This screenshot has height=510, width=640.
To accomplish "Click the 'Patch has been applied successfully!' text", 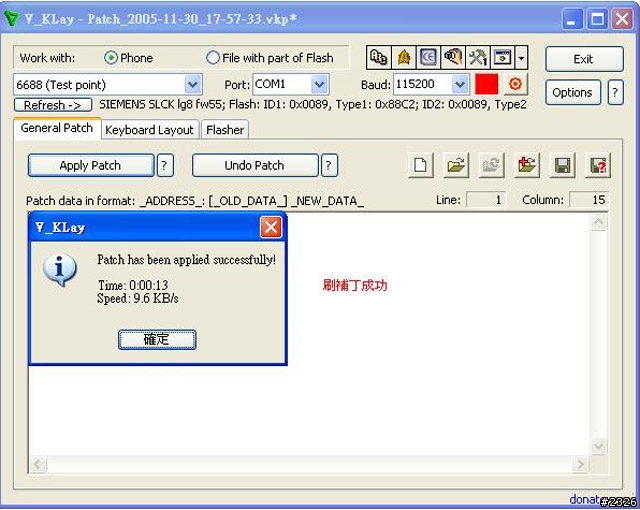I will [186, 259].
